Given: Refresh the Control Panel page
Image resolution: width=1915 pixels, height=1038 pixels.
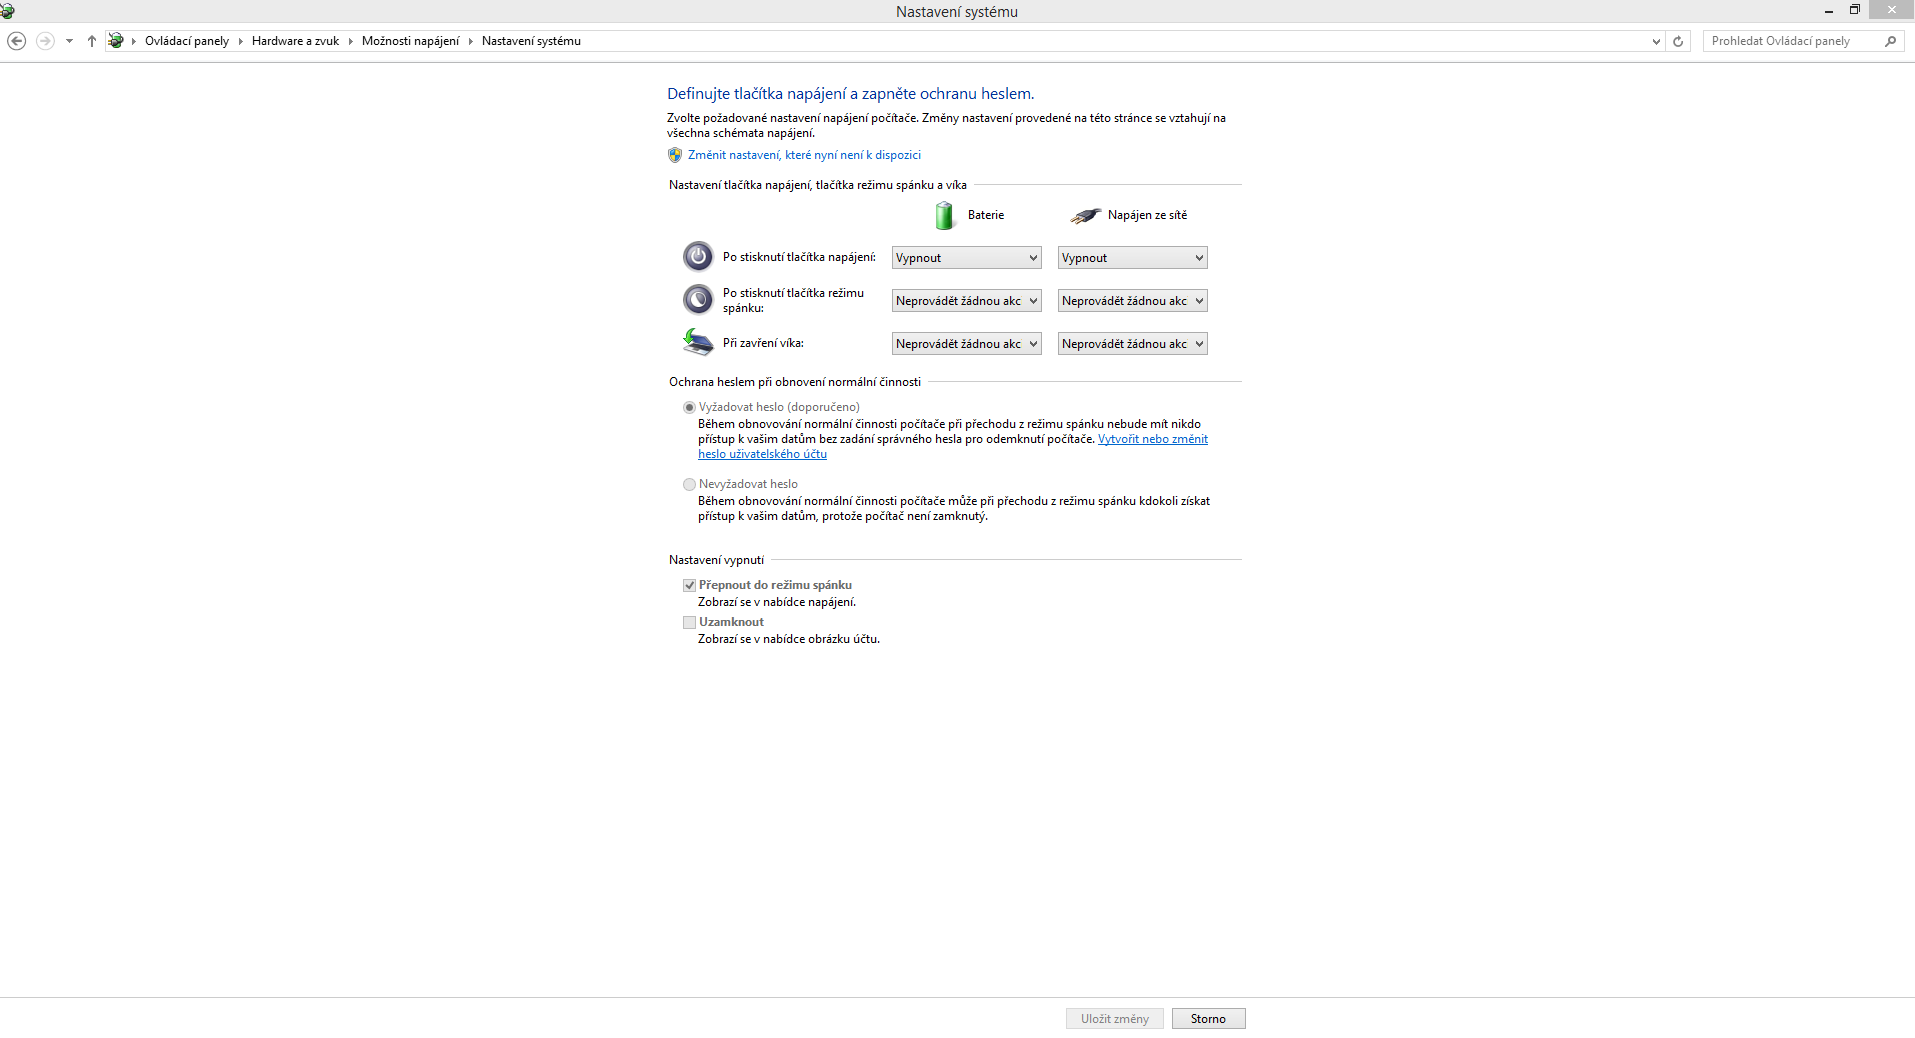Looking at the screenshot, I should 1678,41.
